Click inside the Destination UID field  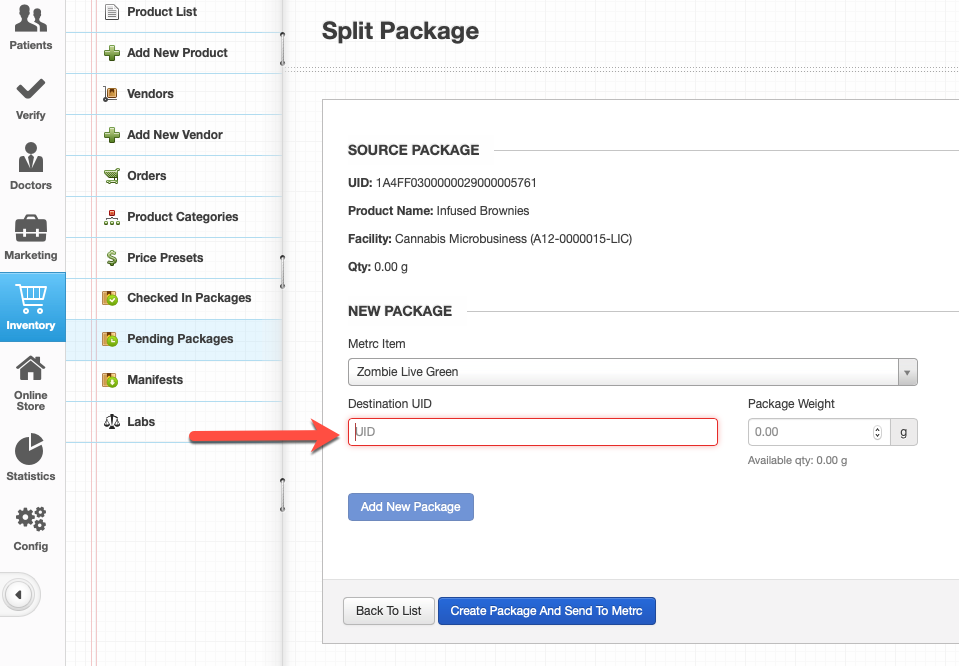coord(532,431)
